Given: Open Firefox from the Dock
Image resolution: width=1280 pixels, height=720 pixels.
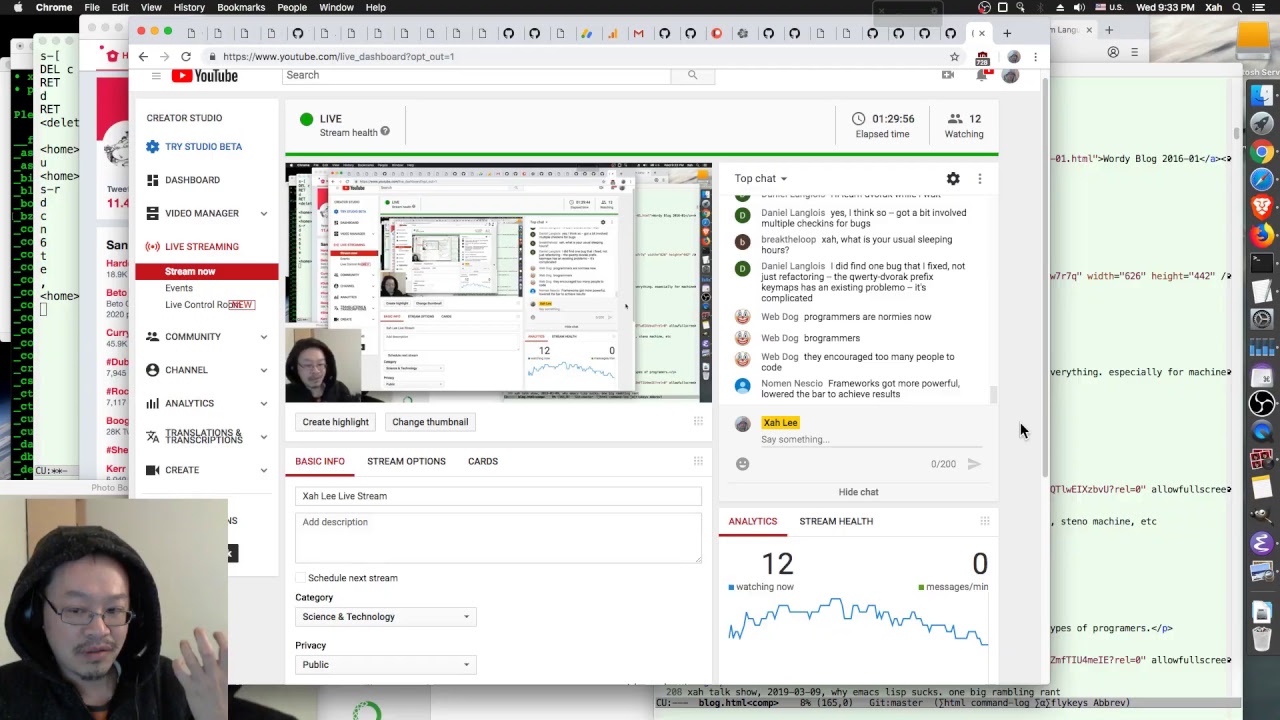Looking at the screenshot, I should tap(1262, 235).
